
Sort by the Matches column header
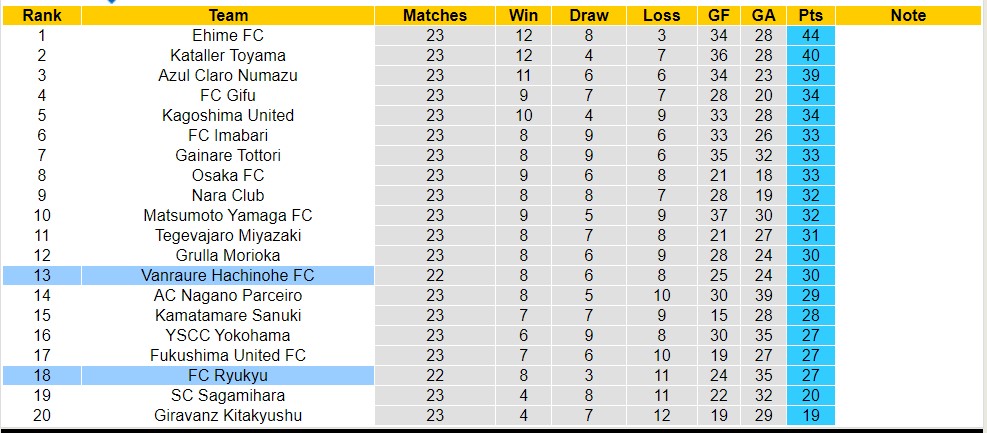point(435,15)
